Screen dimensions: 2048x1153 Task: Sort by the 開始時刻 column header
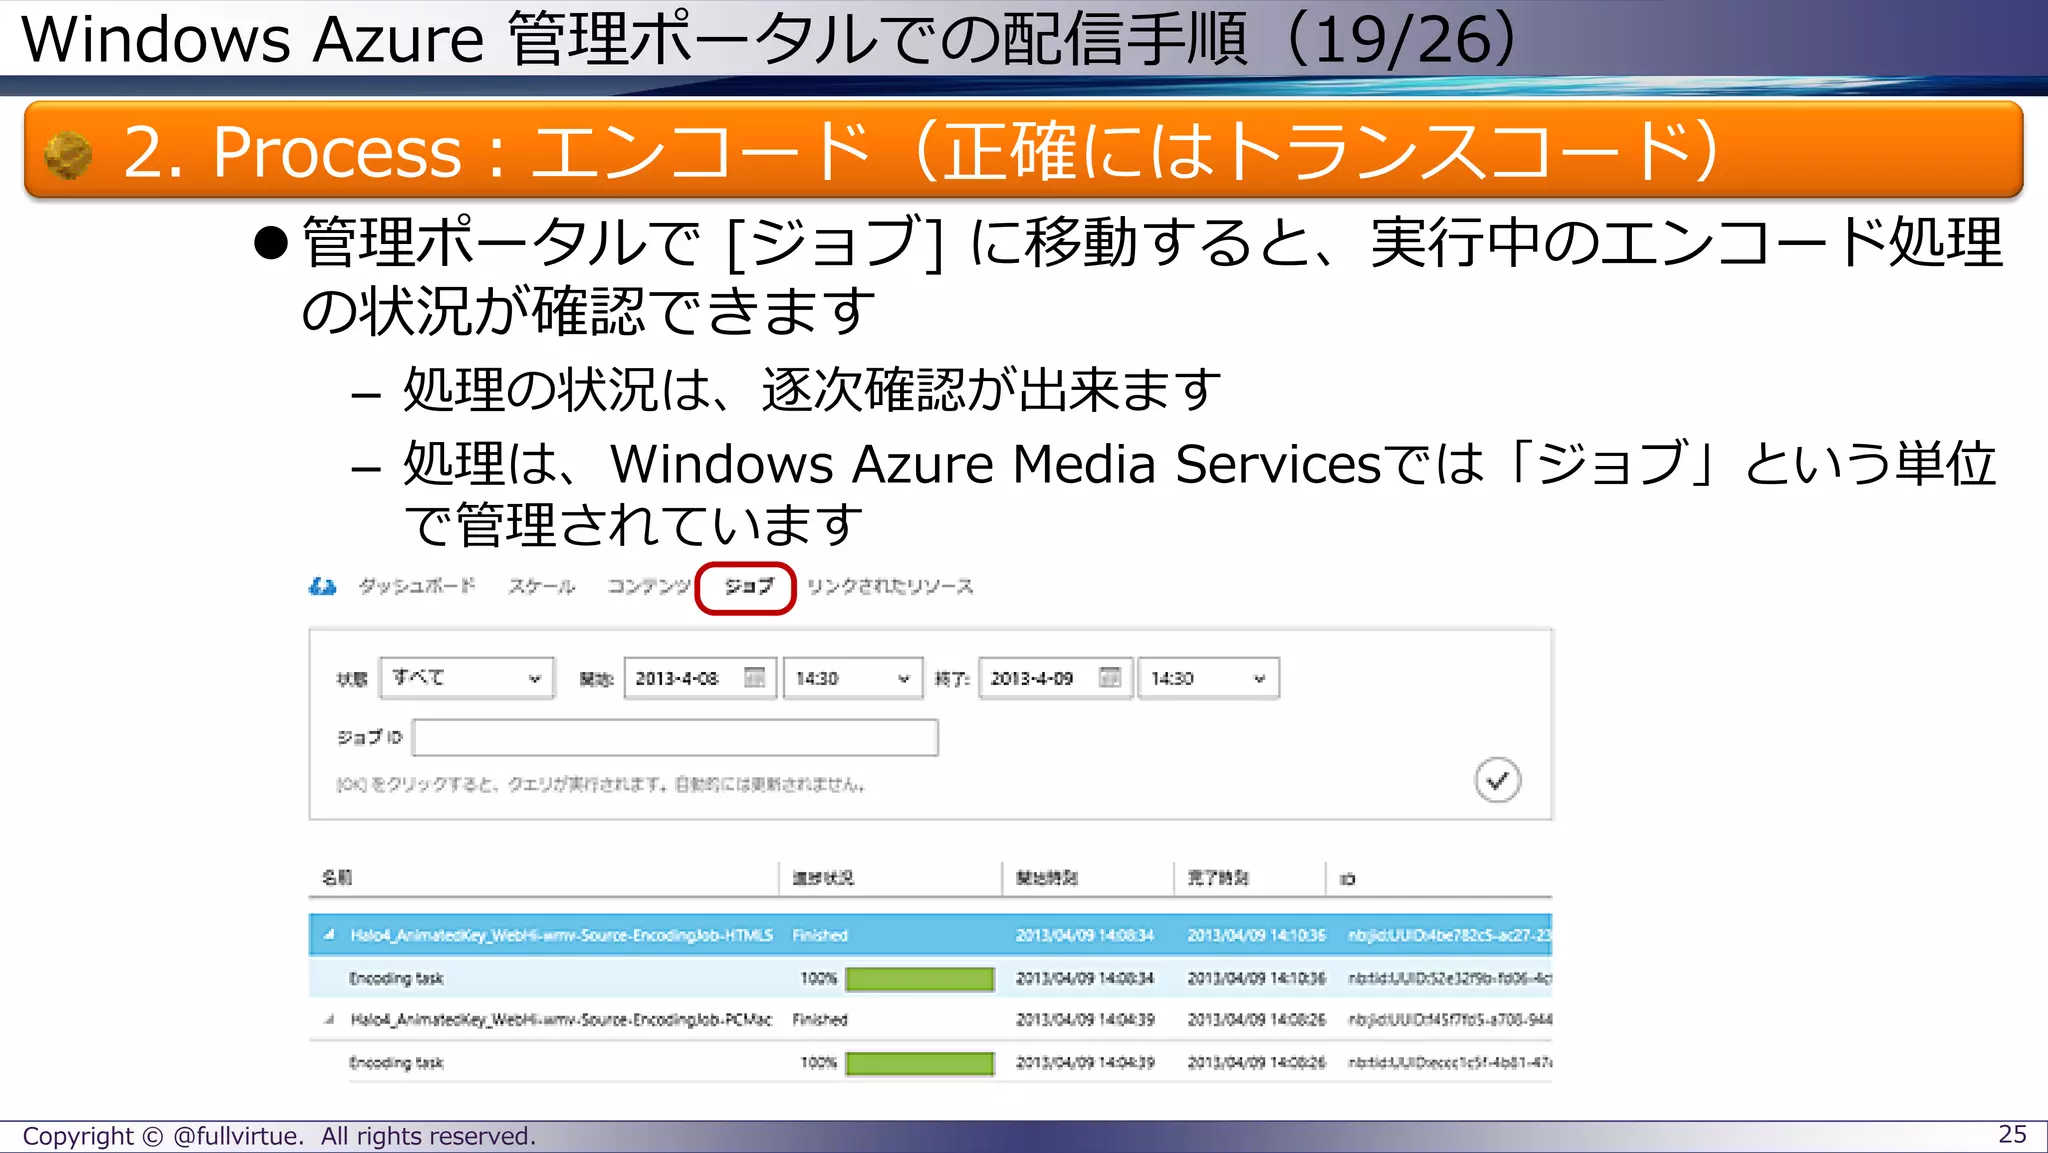pos(1047,878)
